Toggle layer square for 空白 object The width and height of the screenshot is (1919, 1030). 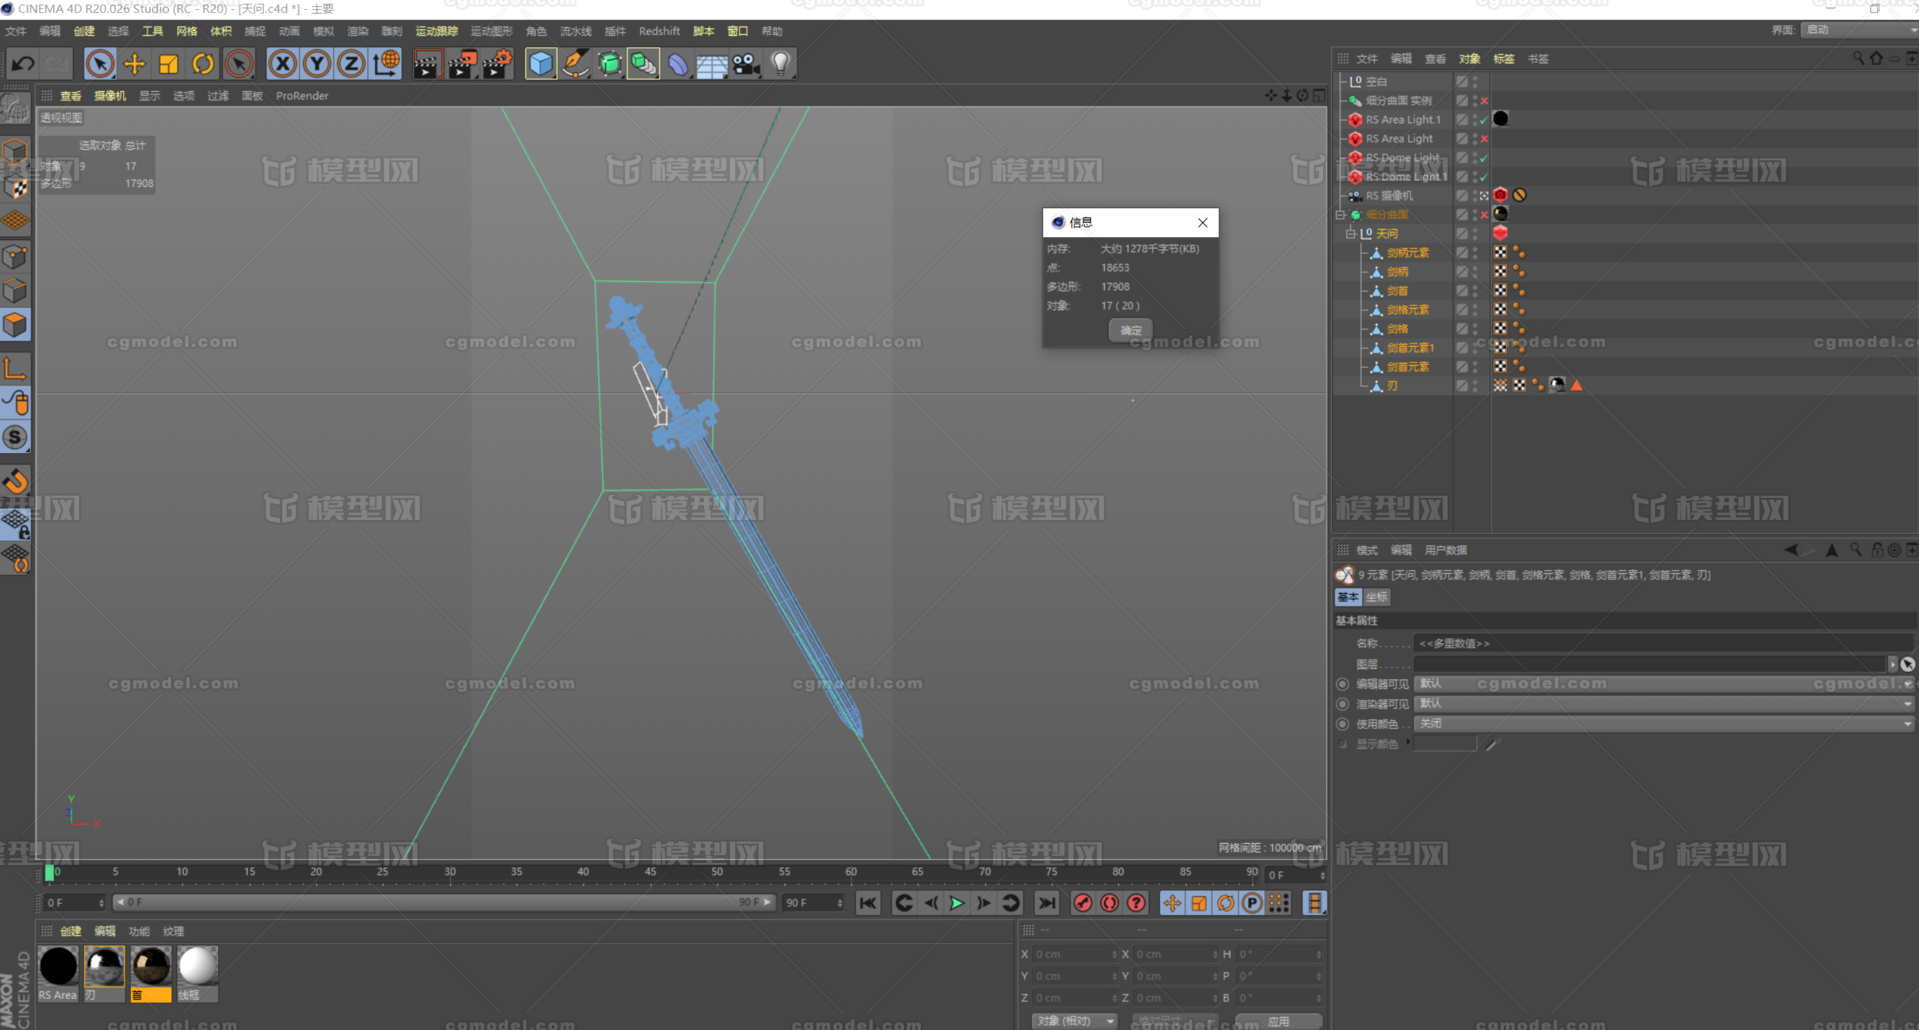1462,82
